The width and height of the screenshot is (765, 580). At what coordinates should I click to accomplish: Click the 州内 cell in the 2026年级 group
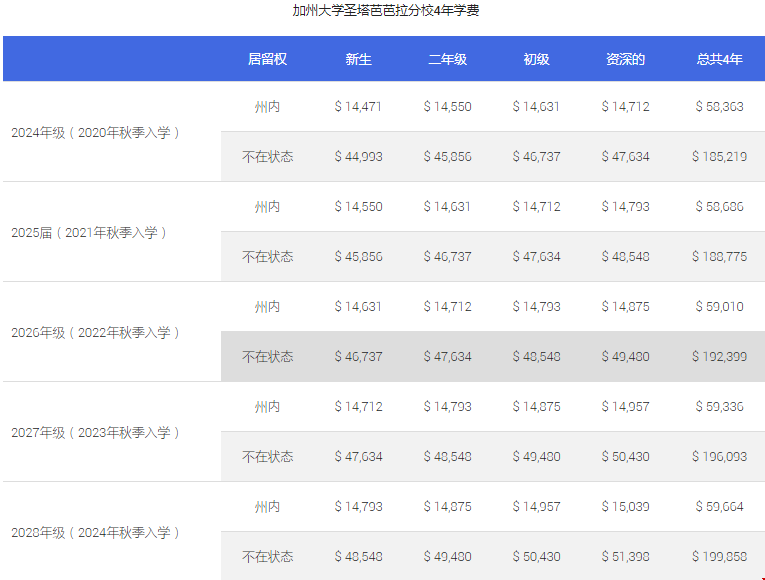(267, 306)
